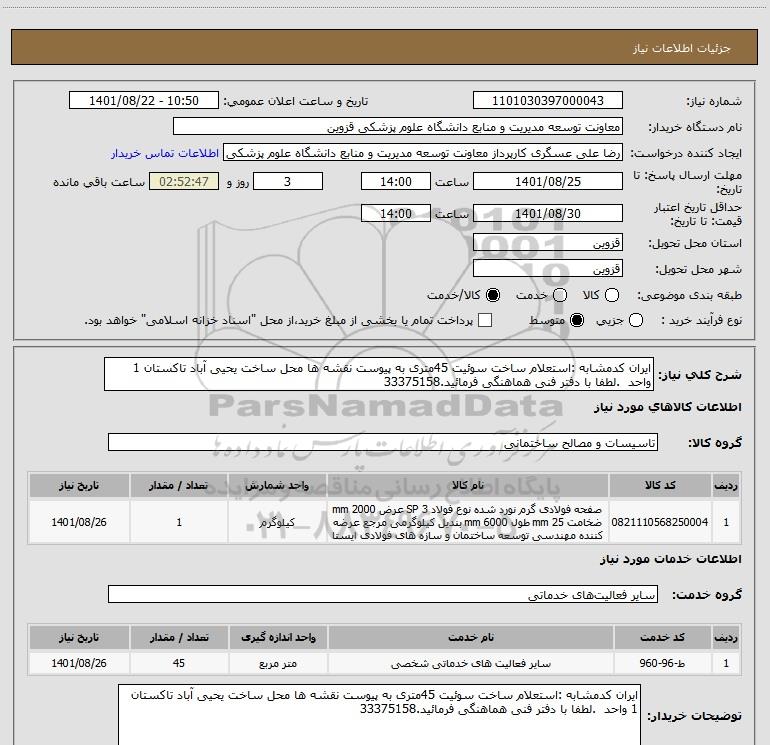
Task: Click the service code ط-96-960
Action: [x=662, y=663]
